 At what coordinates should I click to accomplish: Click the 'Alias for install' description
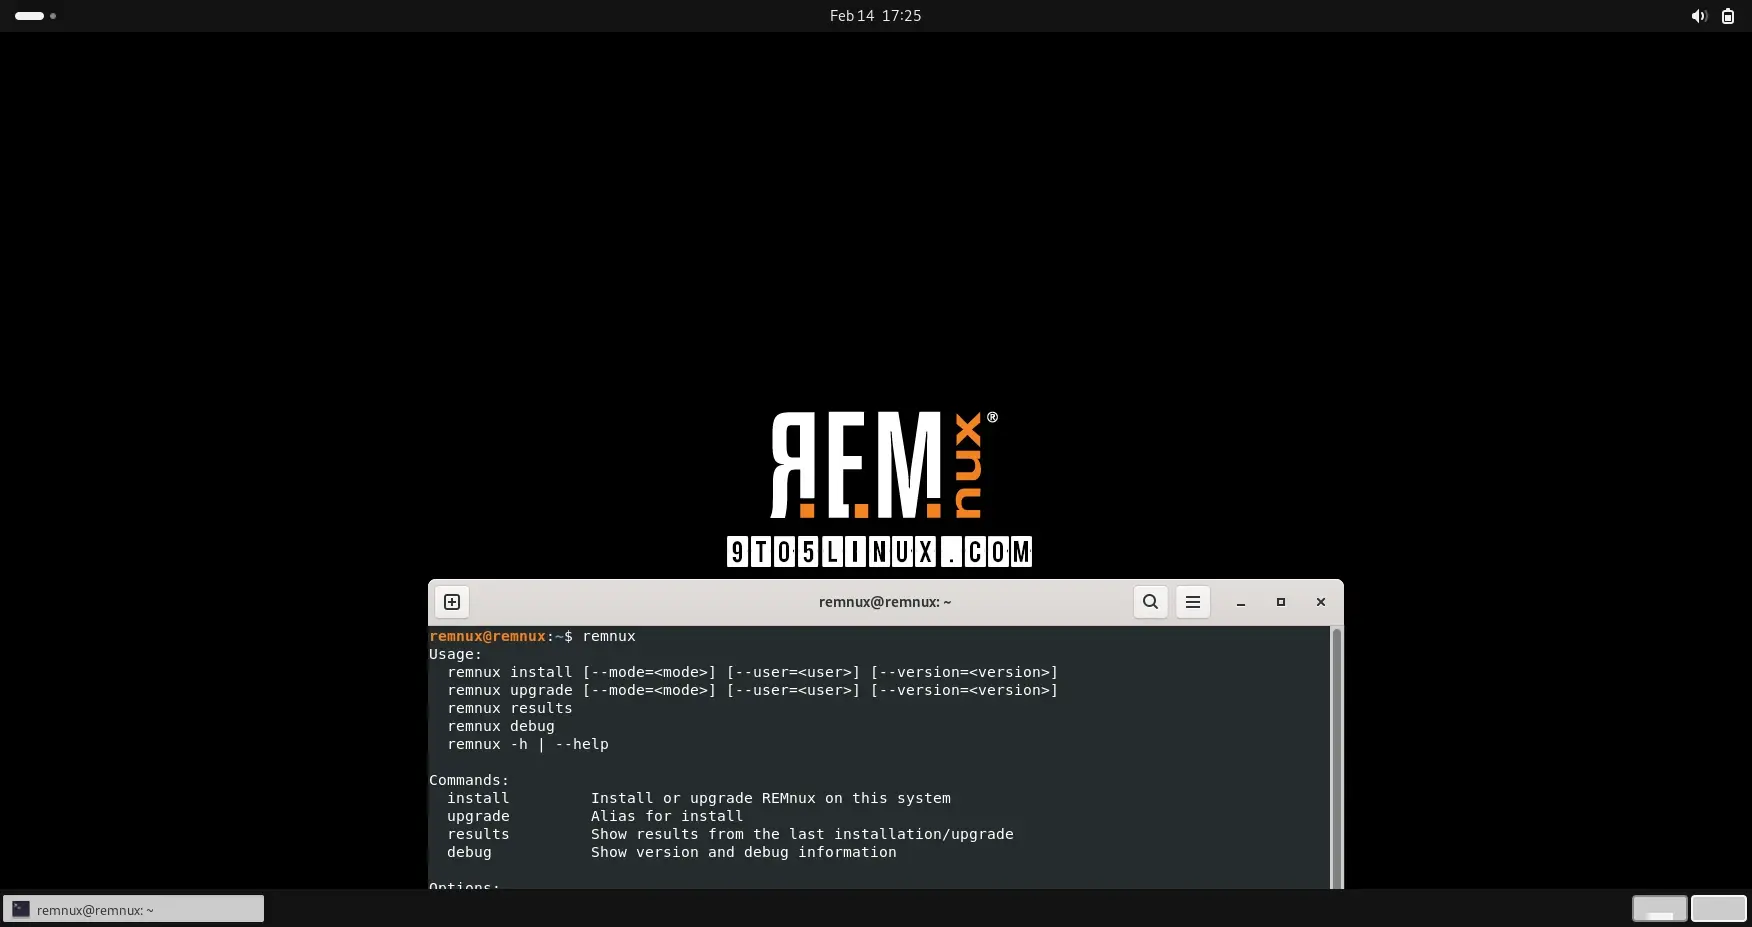coord(667,816)
